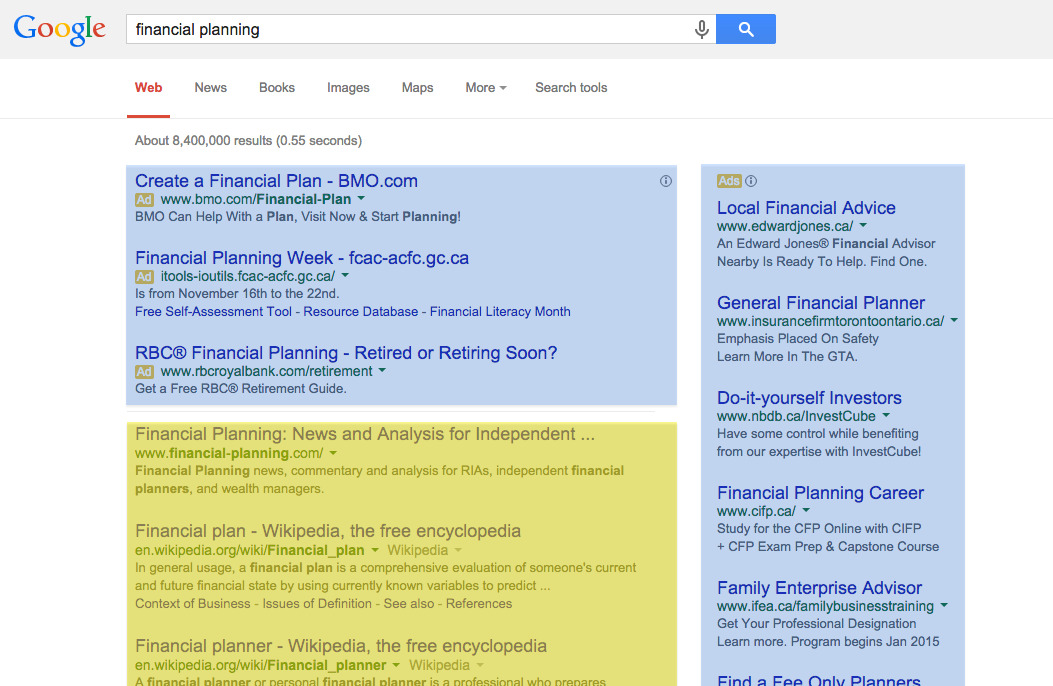The image size is (1053, 686).
Task: Expand arrow beside www.bmo.com/Financial-Plan
Action: [x=361, y=199]
